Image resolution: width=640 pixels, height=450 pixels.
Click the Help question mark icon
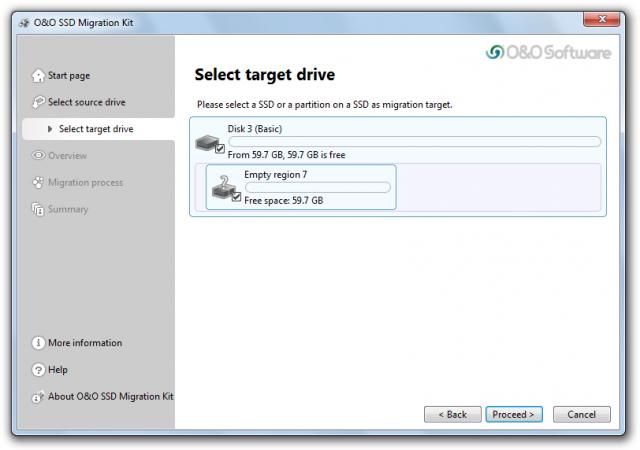[x=38, y=370]
